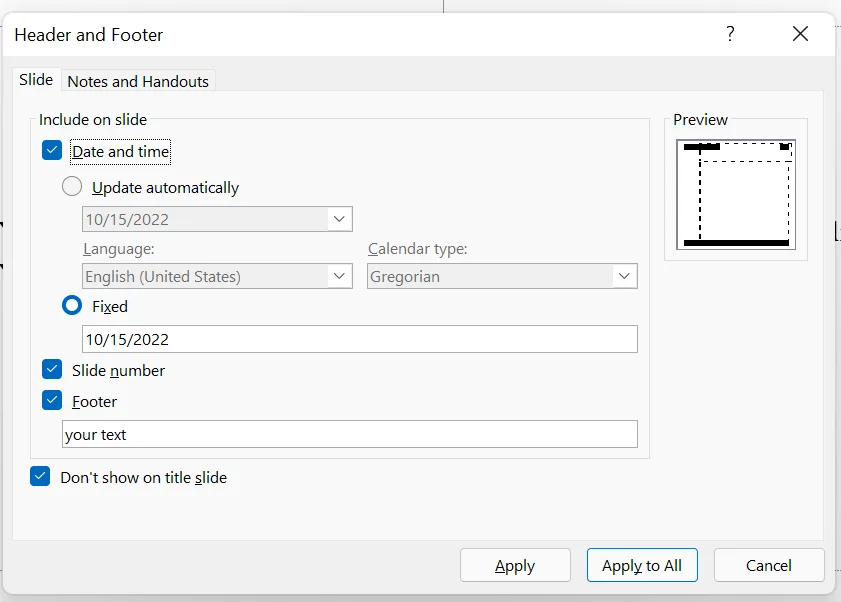Close the Header and Footer dialog
The height and width of the screenshot is (602, 841).
pos(800,34)
